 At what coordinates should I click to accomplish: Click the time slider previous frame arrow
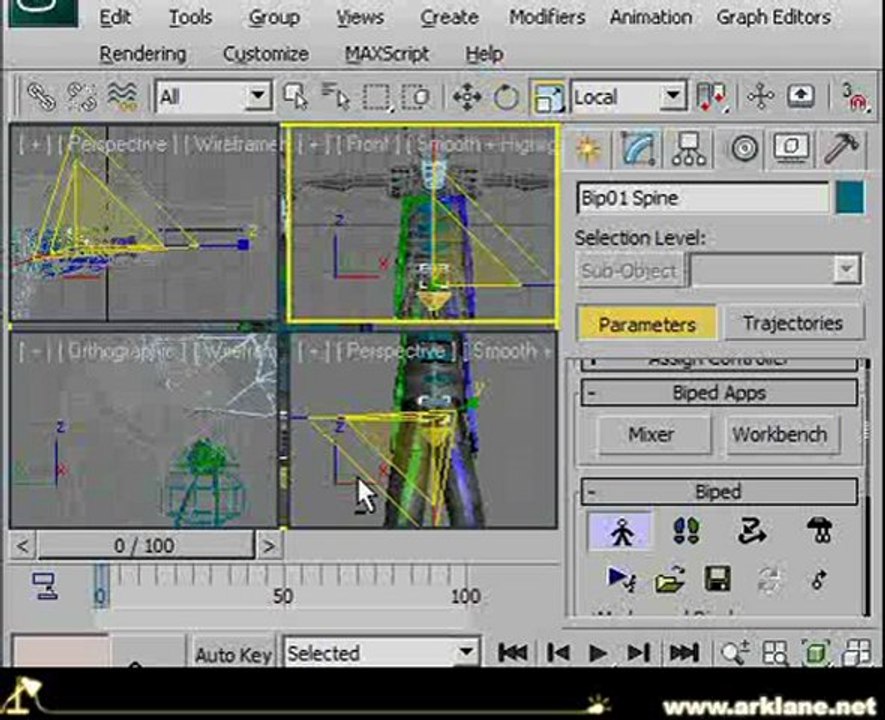(23, 546)
